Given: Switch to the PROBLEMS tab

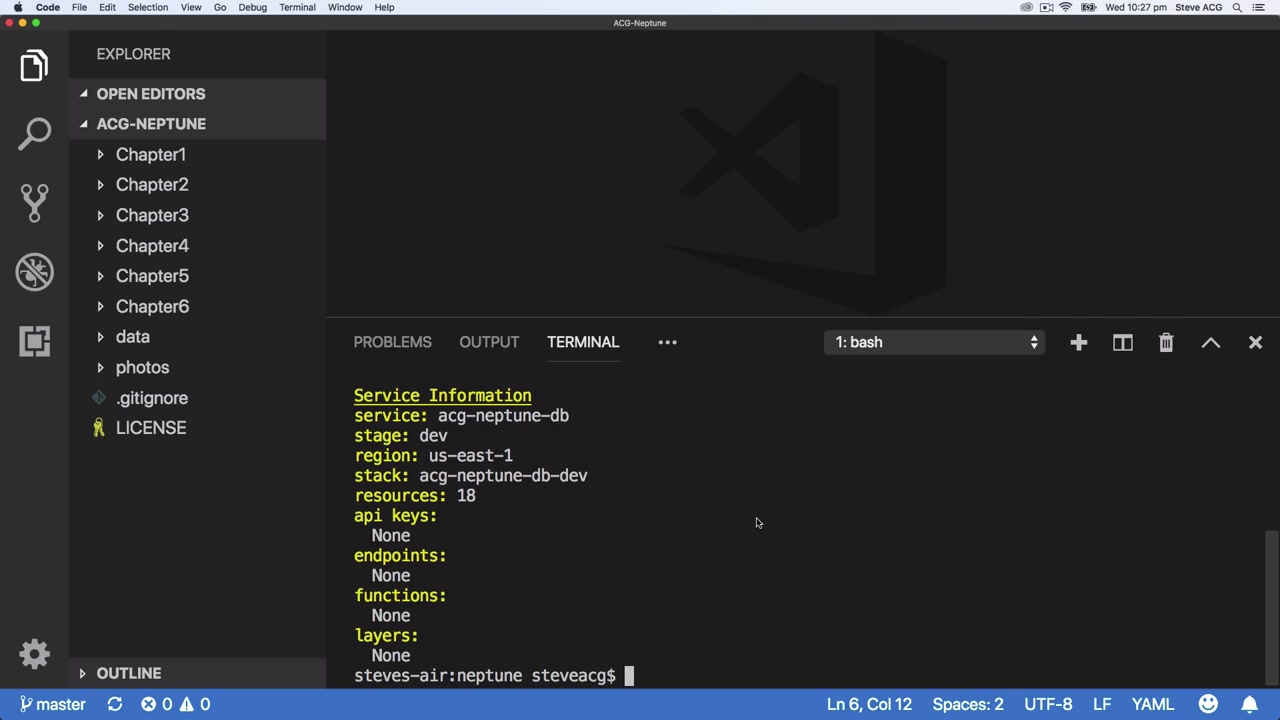Looking at the screenshot, I should (392, 342).
